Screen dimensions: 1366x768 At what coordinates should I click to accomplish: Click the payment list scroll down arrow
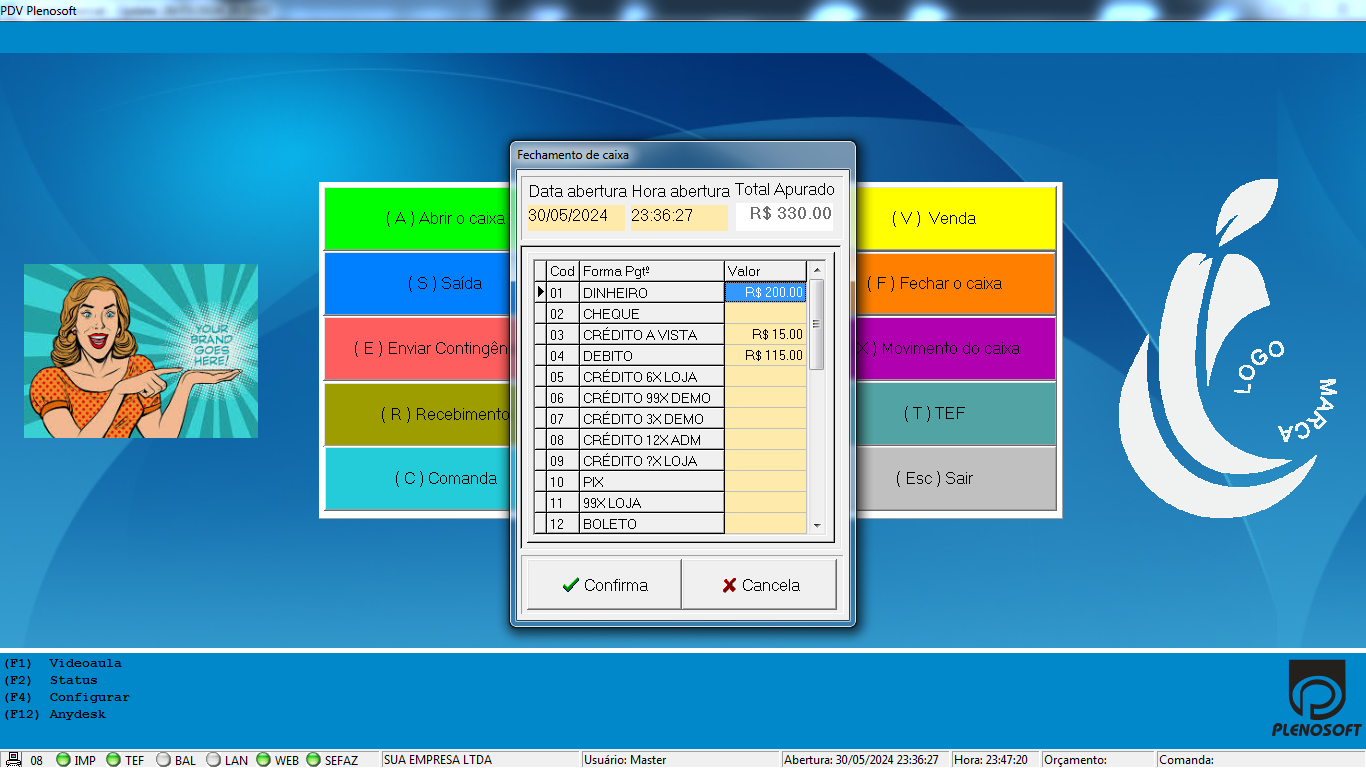pos(816,525)
